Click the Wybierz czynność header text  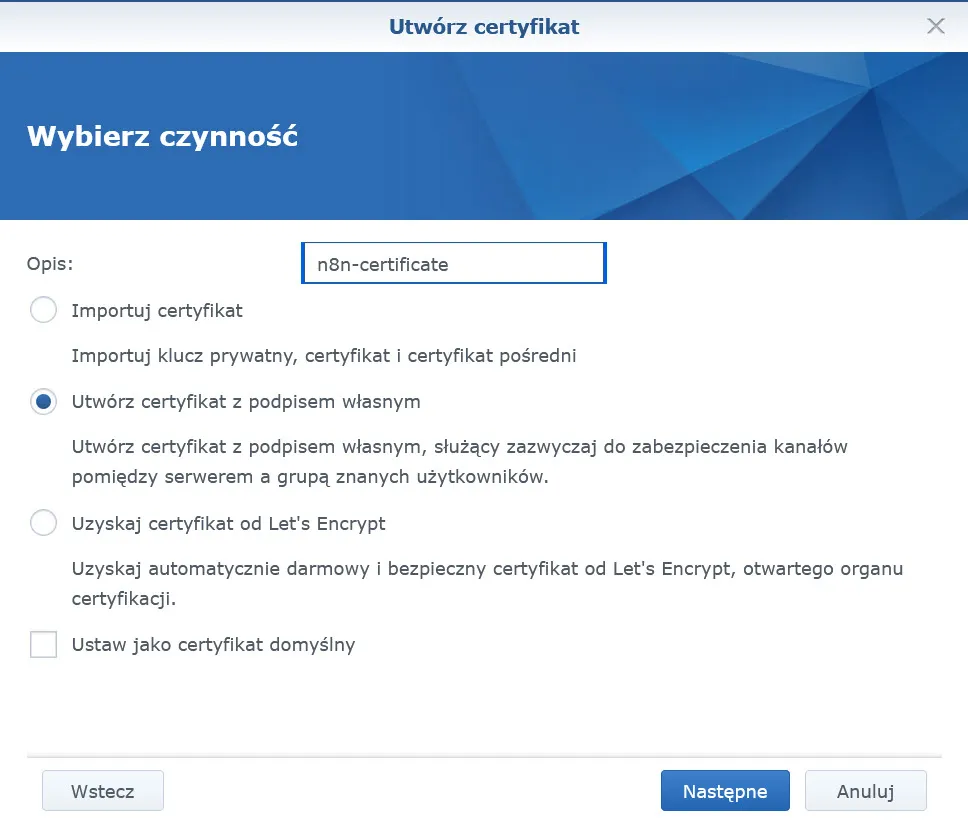click(x=162, y=136)
